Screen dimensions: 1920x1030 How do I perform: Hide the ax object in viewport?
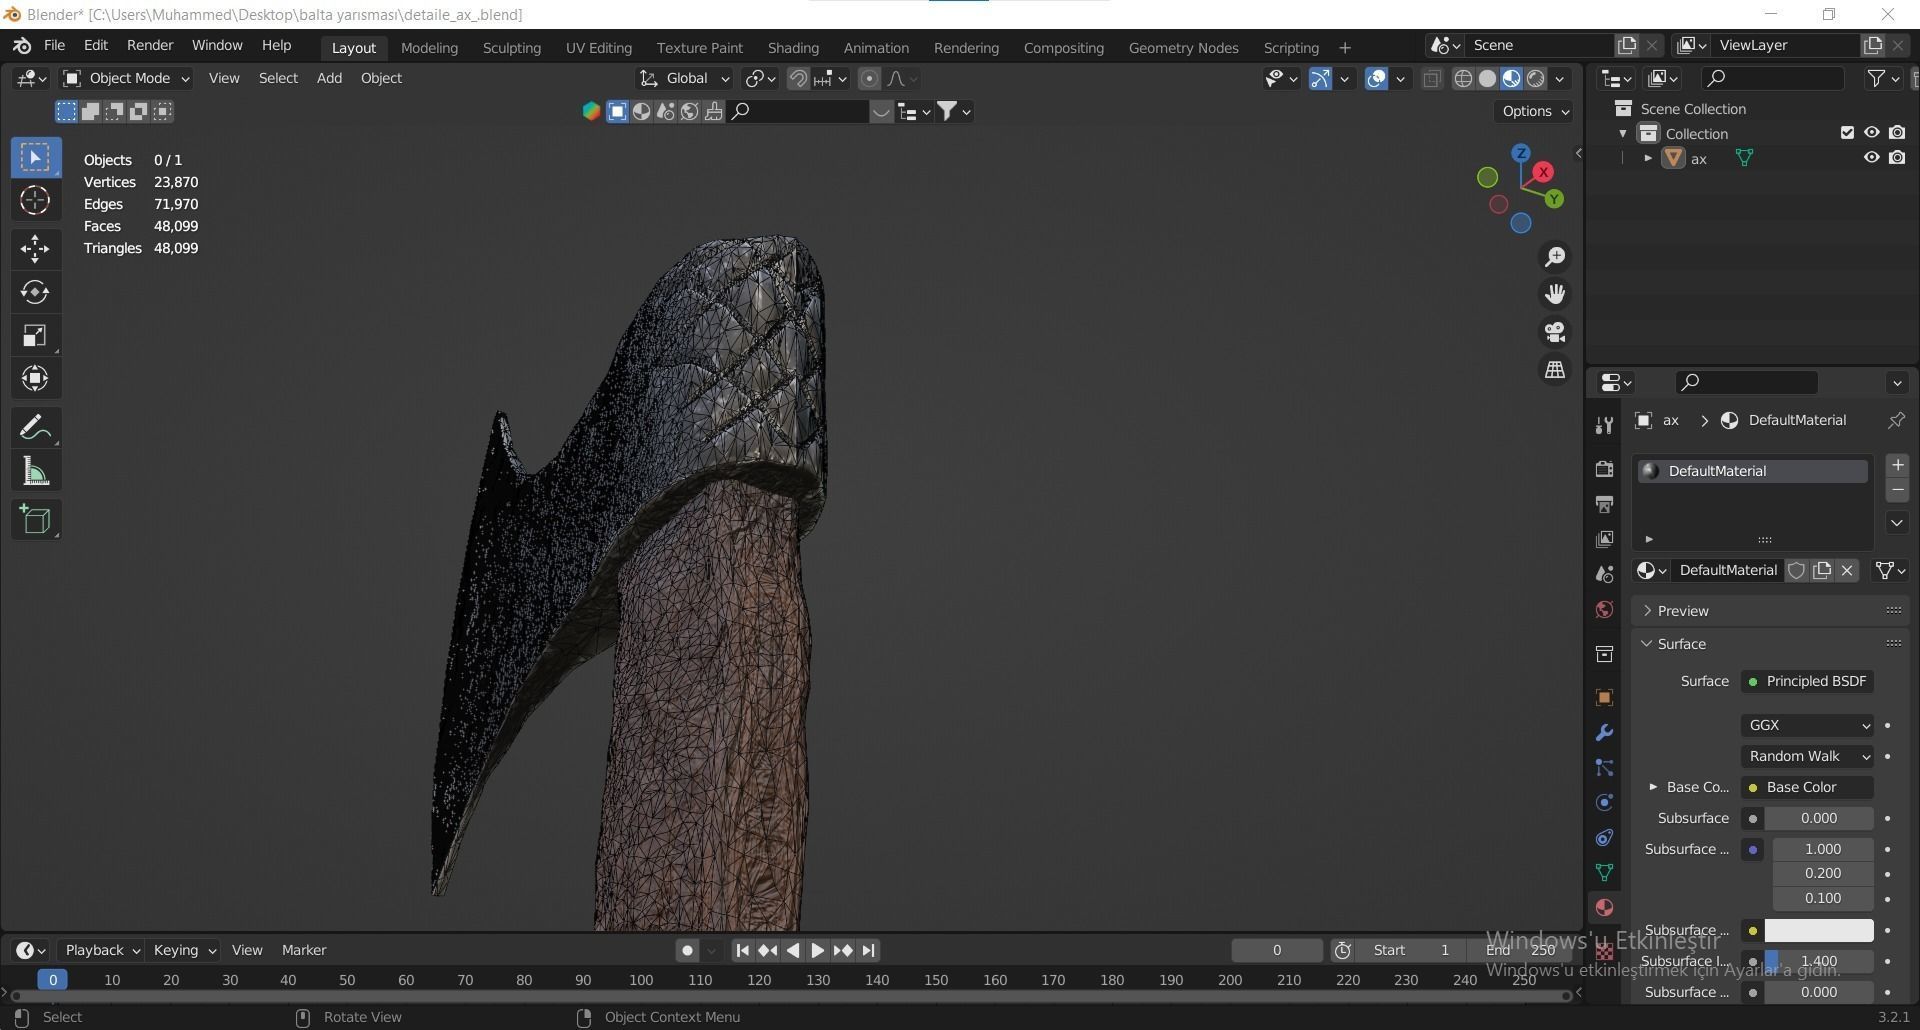1871,158
